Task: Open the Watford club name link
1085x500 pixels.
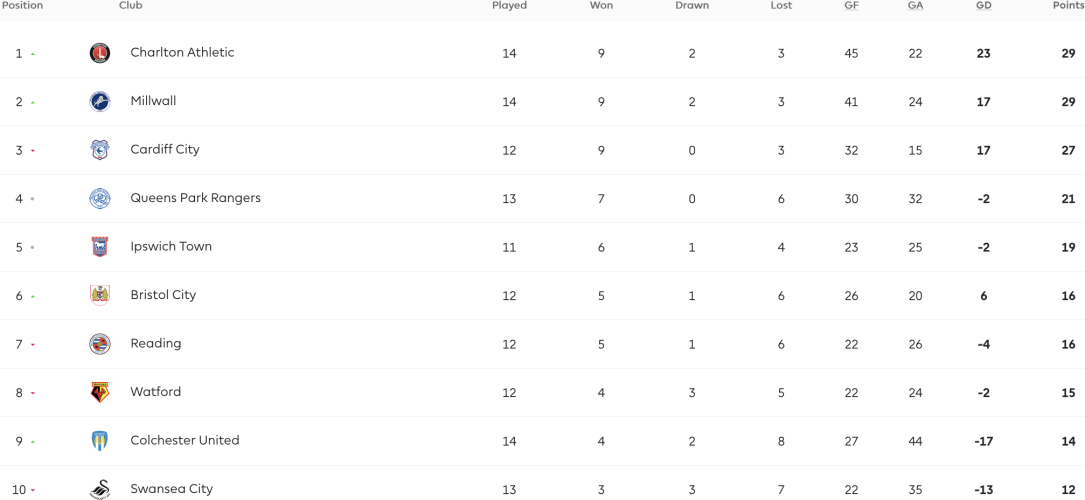Action: coord(156,391)
